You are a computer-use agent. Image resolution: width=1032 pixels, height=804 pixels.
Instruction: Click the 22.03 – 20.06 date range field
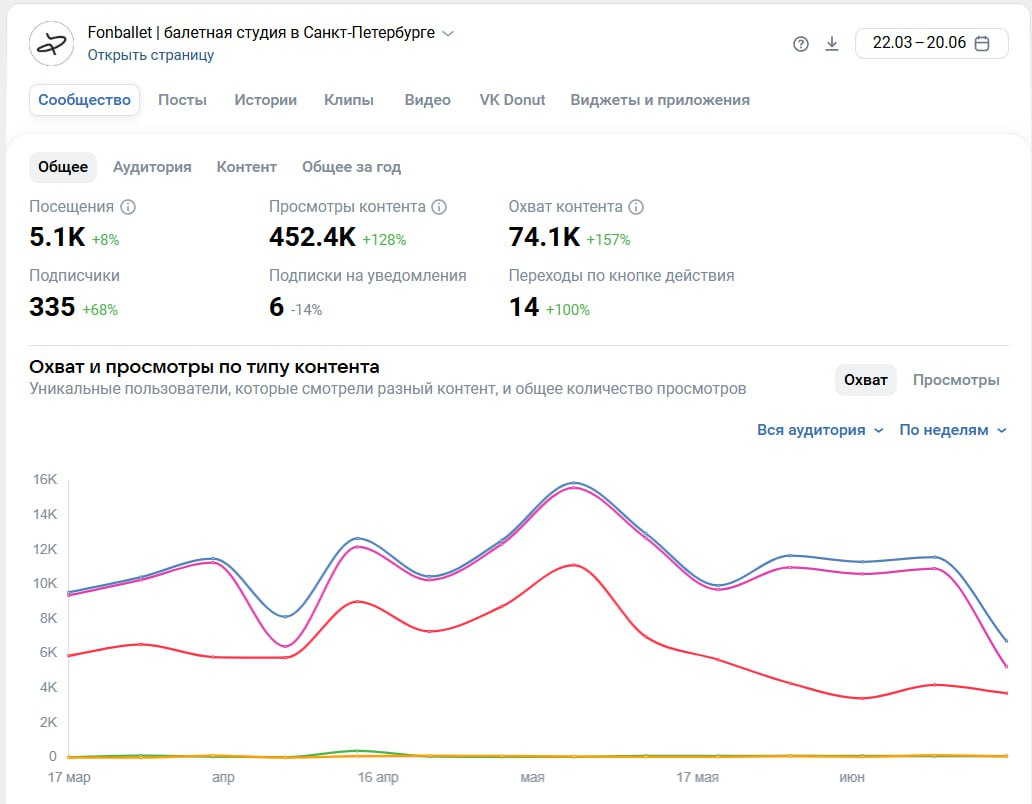coord(920,43)
